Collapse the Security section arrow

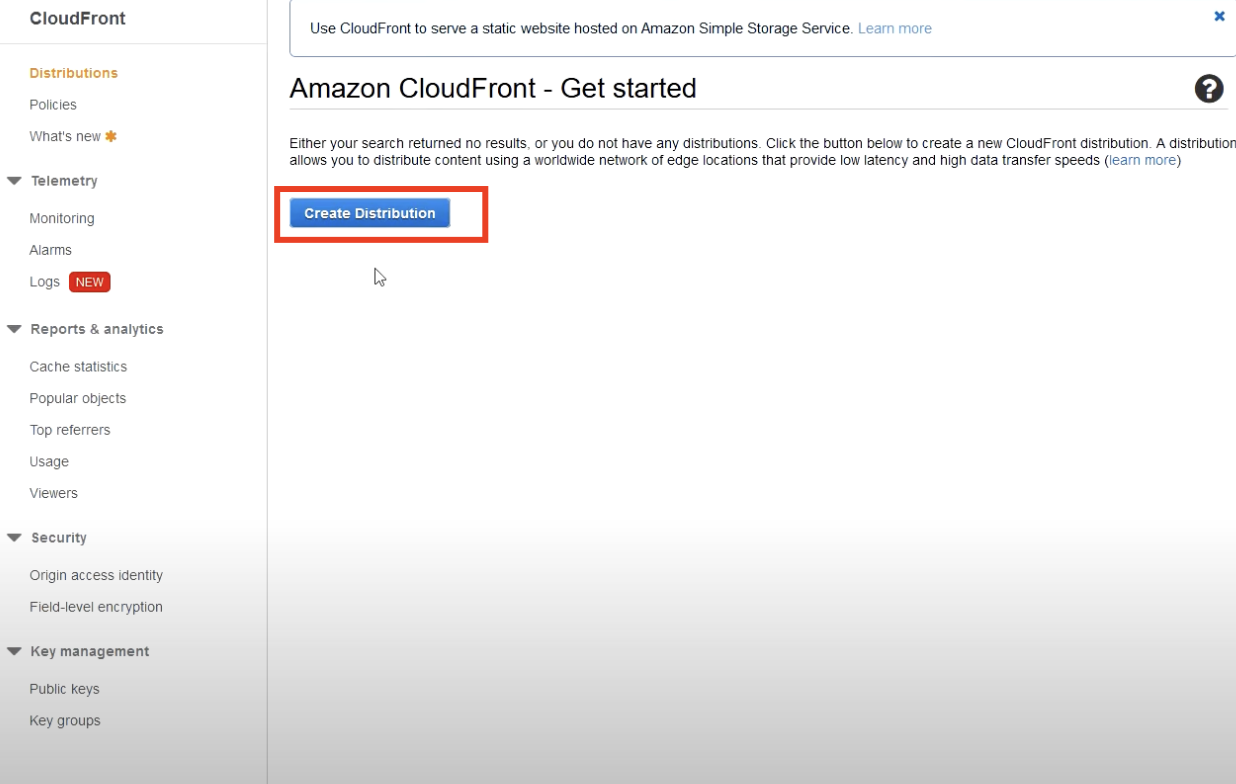click(x=14, y=538)
